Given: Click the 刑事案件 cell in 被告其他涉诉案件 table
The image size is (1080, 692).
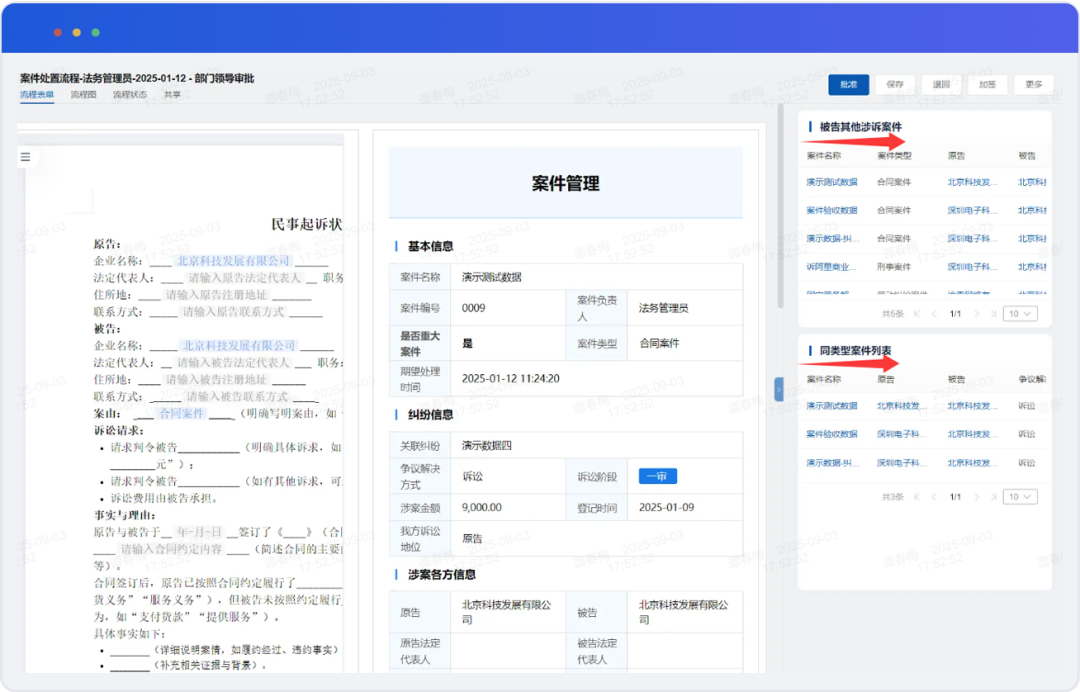Looking at the screenshot, I should [x=894, y=267].
